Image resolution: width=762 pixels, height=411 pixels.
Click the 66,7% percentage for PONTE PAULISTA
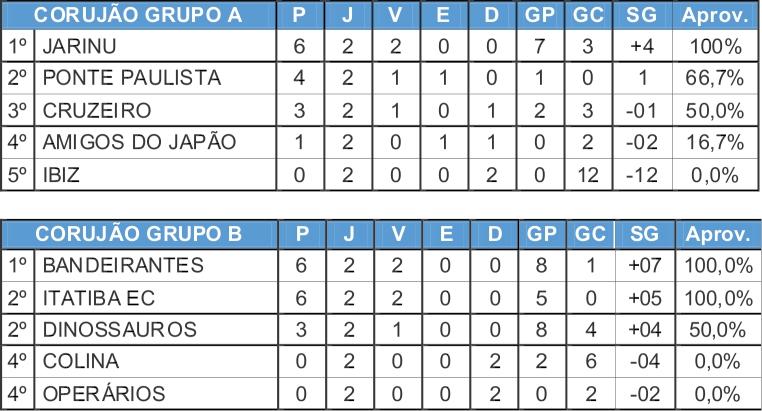(713, 78)
